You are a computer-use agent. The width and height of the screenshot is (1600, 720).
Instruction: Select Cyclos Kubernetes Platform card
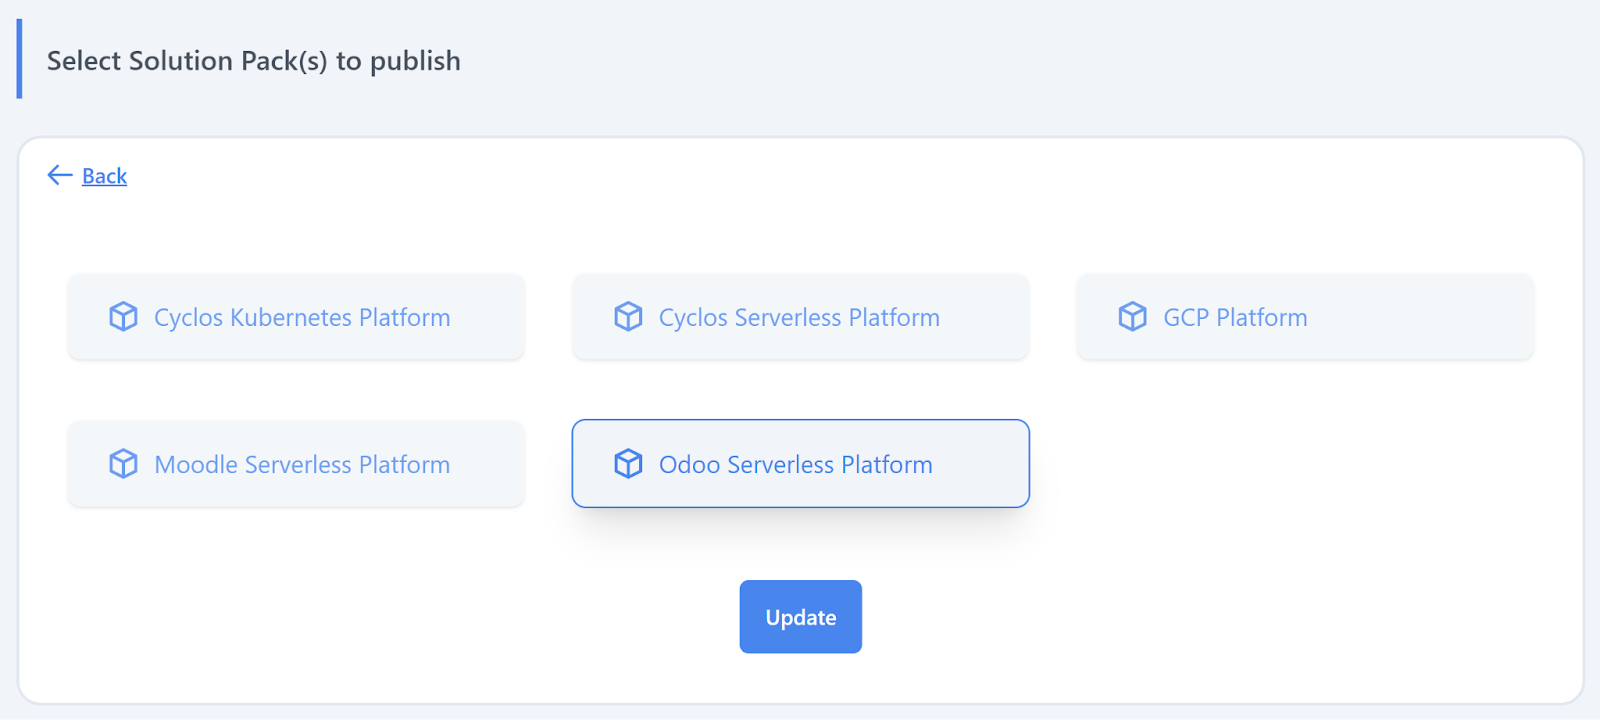pyautogui.click(x=296, y=317)
